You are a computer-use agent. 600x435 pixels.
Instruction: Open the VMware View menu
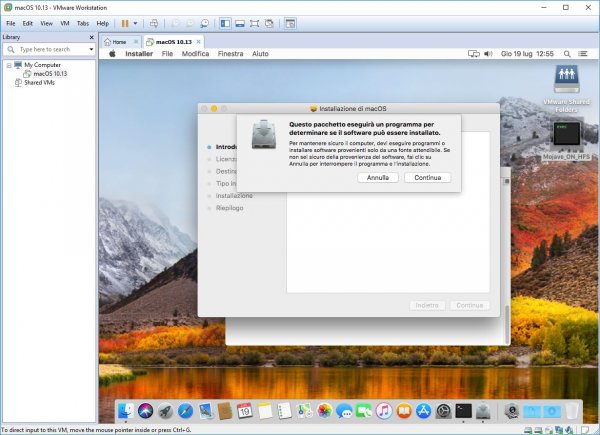(46, 23)
